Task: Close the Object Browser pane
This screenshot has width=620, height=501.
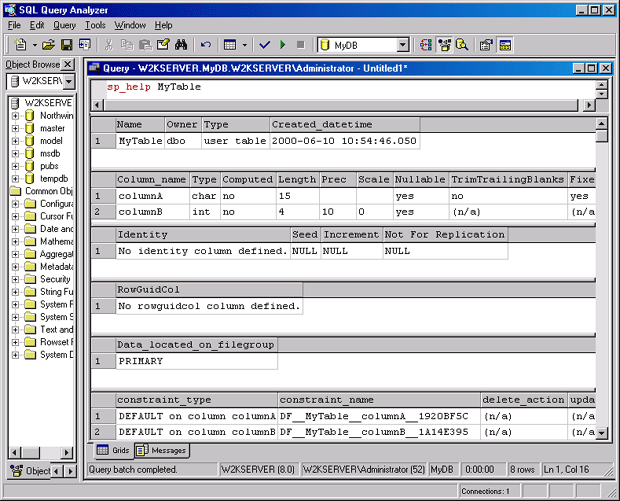Action: [x=68, y=64]
